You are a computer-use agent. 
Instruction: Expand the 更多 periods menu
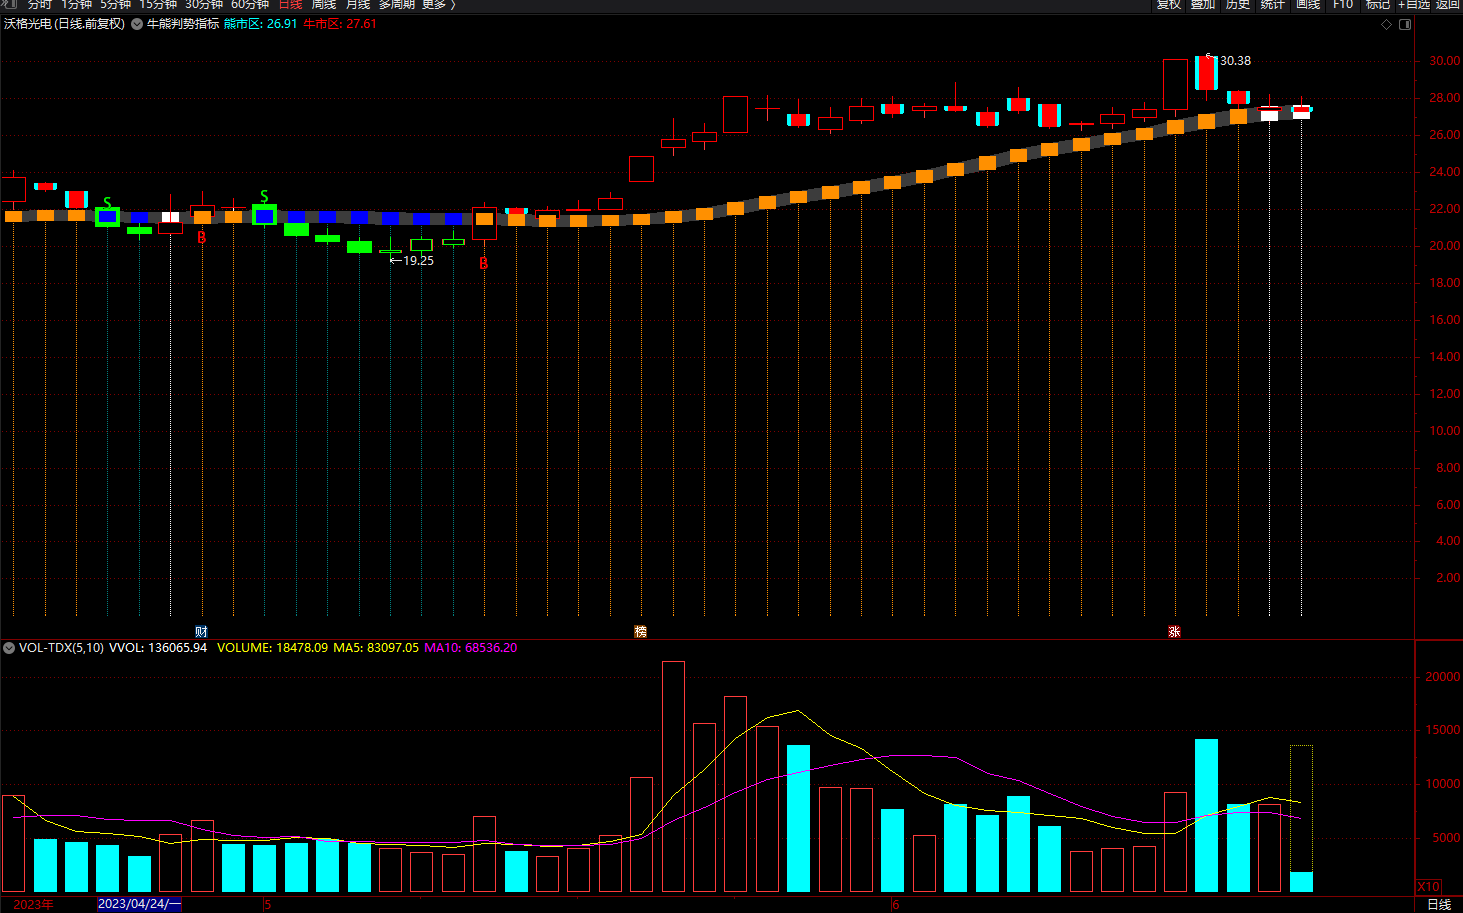click(438, 5)
